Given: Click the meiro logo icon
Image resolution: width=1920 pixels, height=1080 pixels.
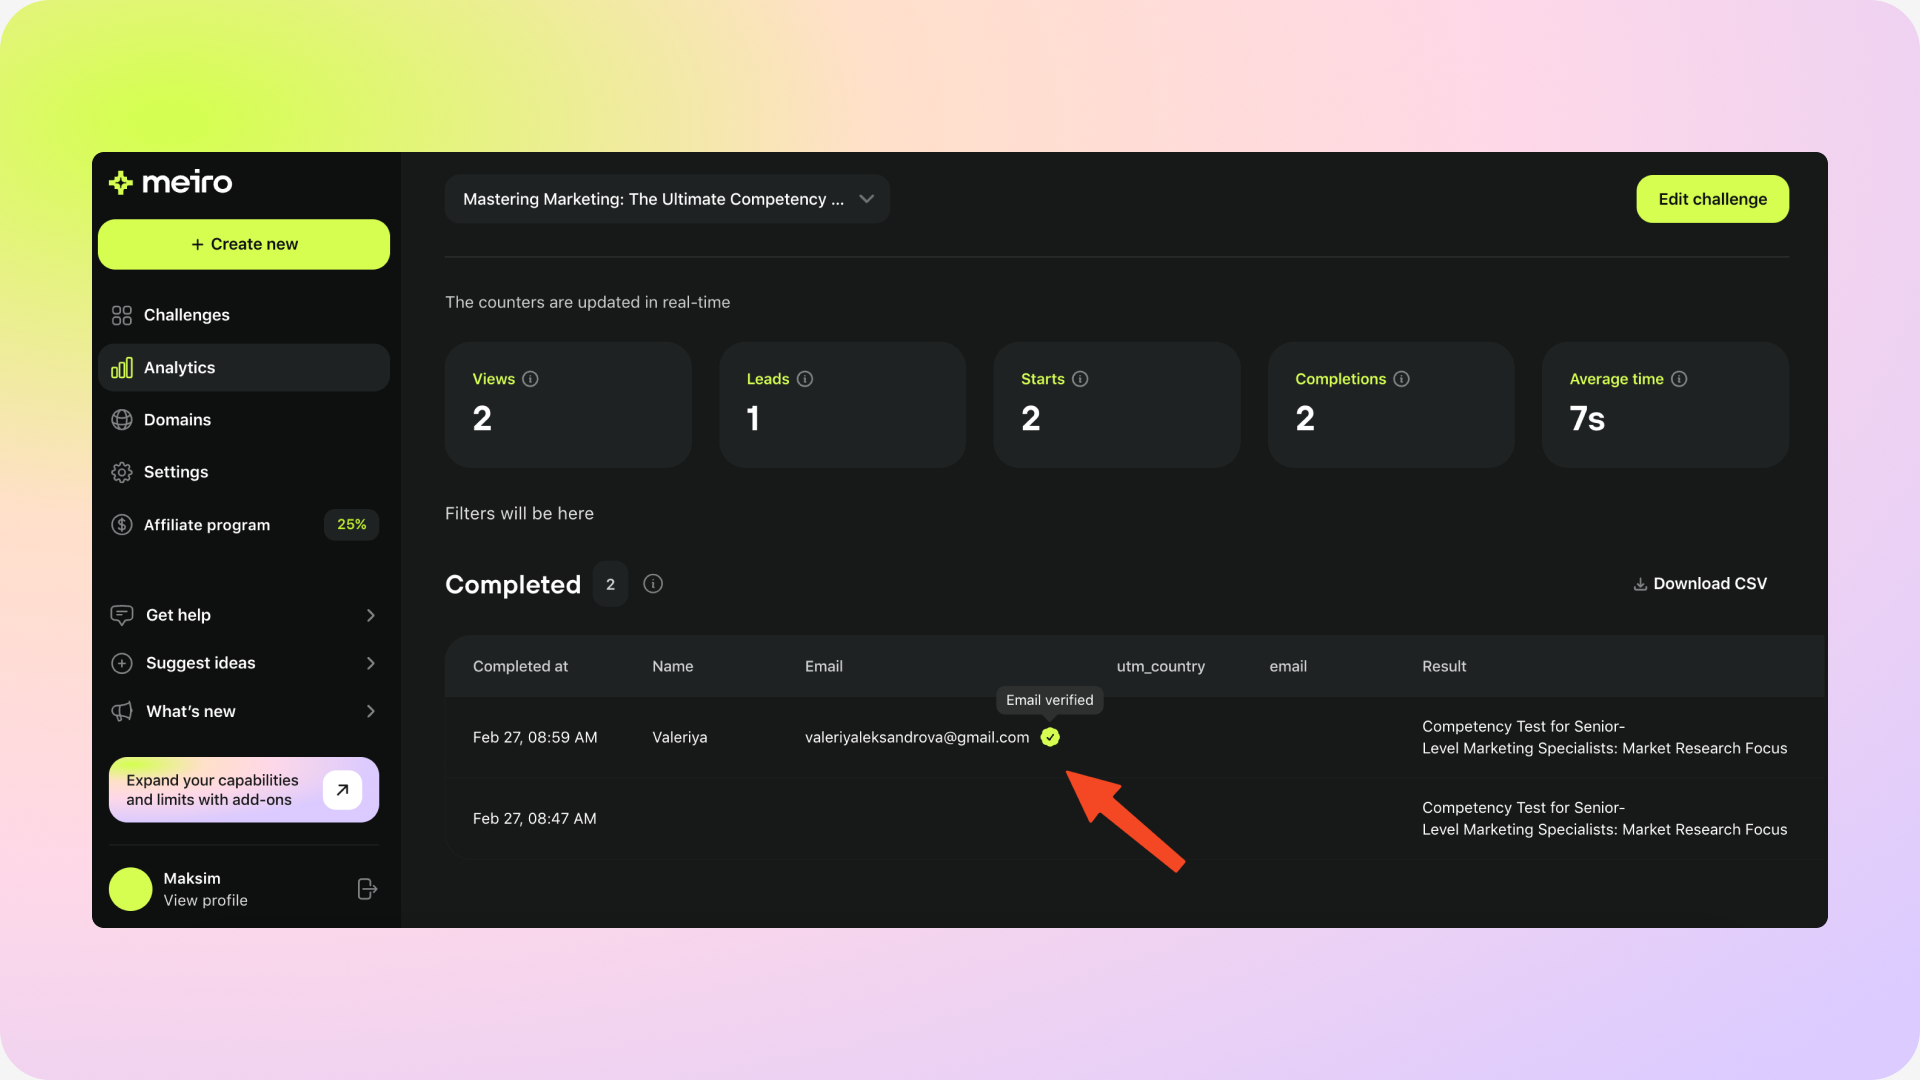Looking at the screenshot, I should (121, 182).
